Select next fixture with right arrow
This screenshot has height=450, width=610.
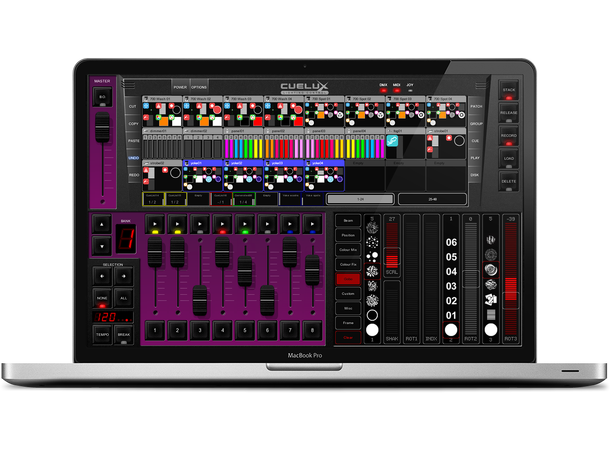pos(124,274)
